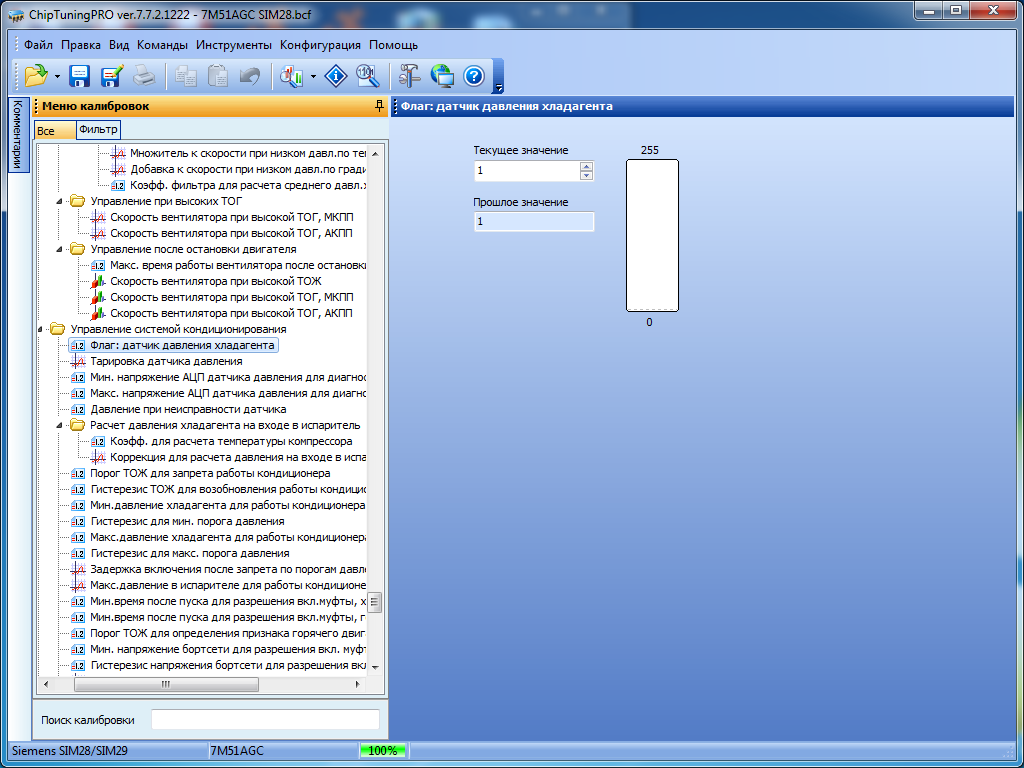
Task: Click the blue question mark help icon
Action: click(473, 76)
